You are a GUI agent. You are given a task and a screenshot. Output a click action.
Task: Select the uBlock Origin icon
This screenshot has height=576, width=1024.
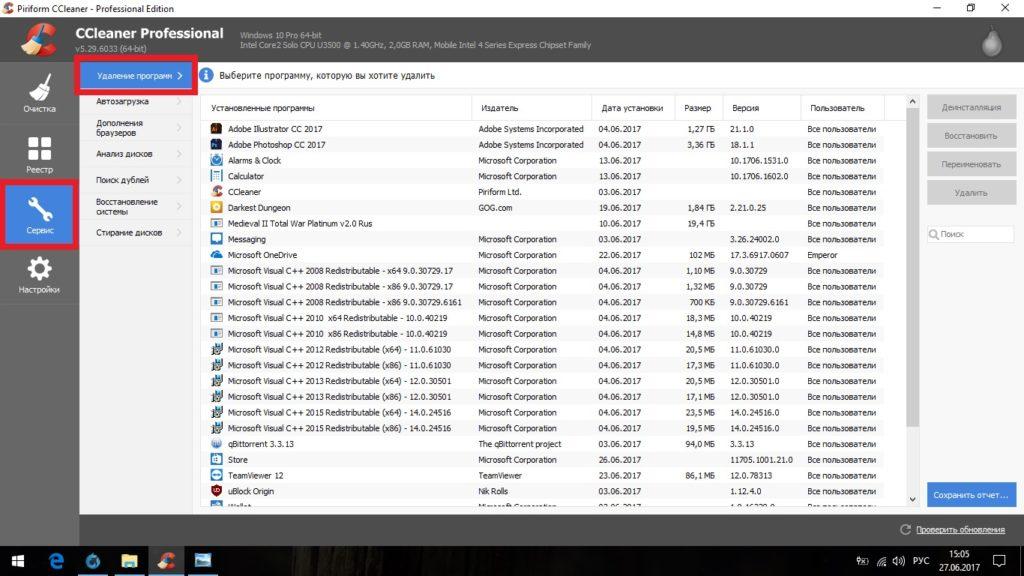coord(216,491)
